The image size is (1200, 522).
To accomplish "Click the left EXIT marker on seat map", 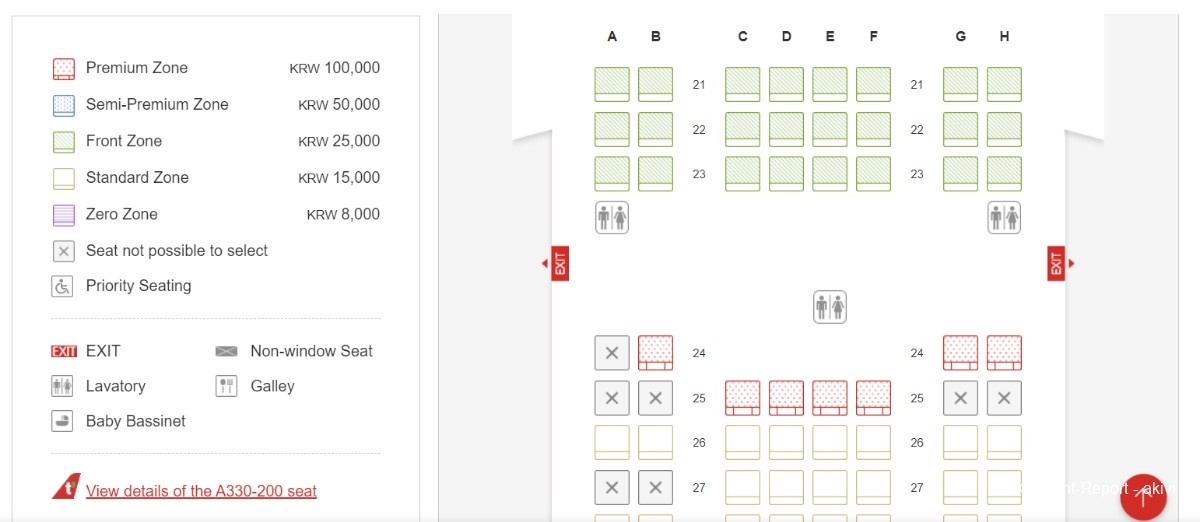I will tap(560, 263).
